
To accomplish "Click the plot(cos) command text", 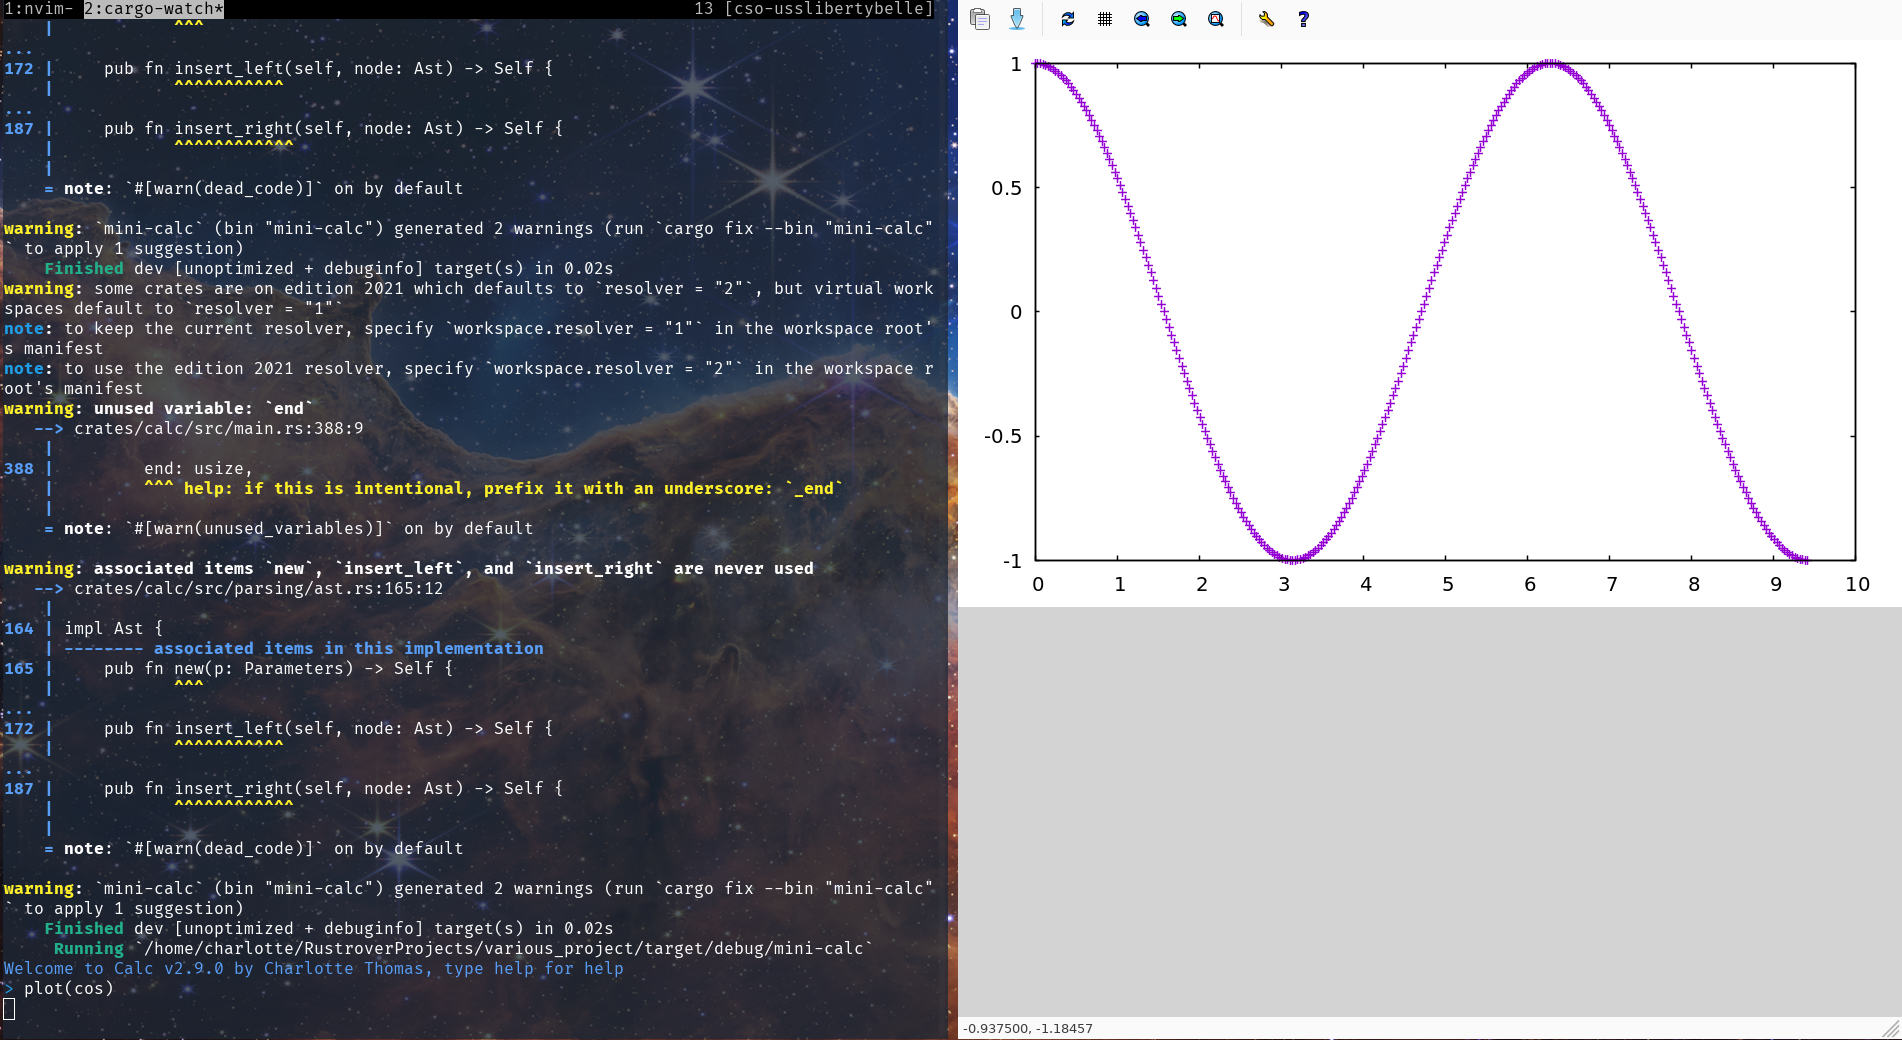I will tap(68, 989).
